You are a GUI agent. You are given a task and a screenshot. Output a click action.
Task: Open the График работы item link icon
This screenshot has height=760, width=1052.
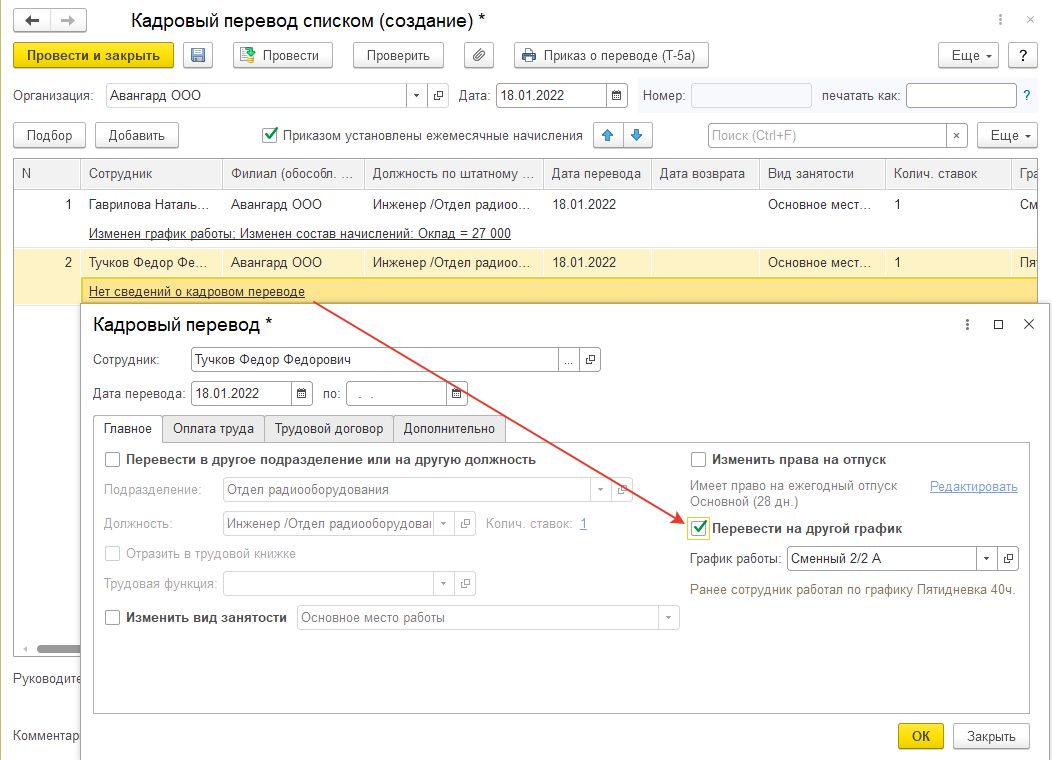[x=1008, y=559]
